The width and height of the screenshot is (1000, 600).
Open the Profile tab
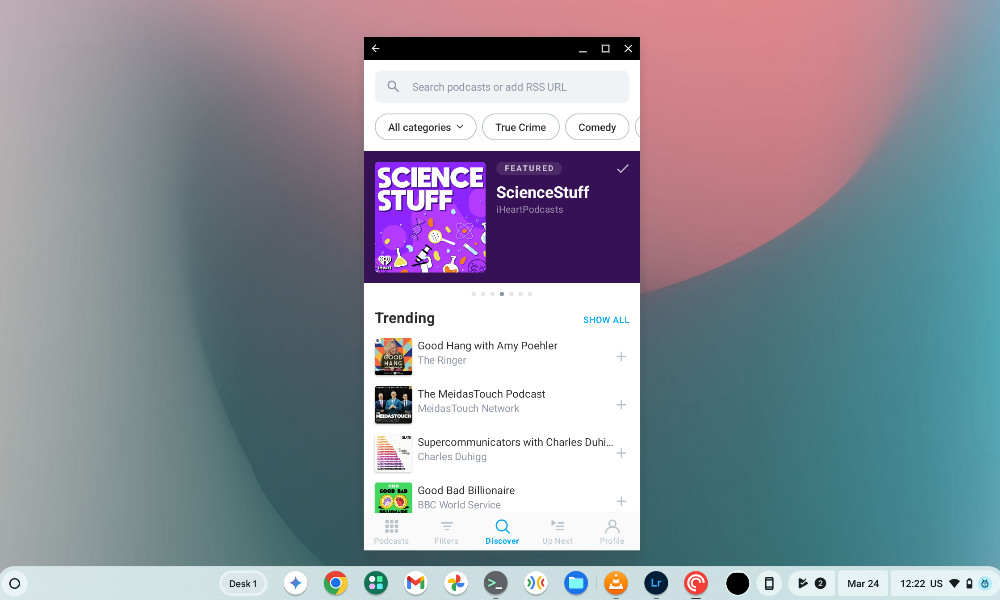point(612,532)
